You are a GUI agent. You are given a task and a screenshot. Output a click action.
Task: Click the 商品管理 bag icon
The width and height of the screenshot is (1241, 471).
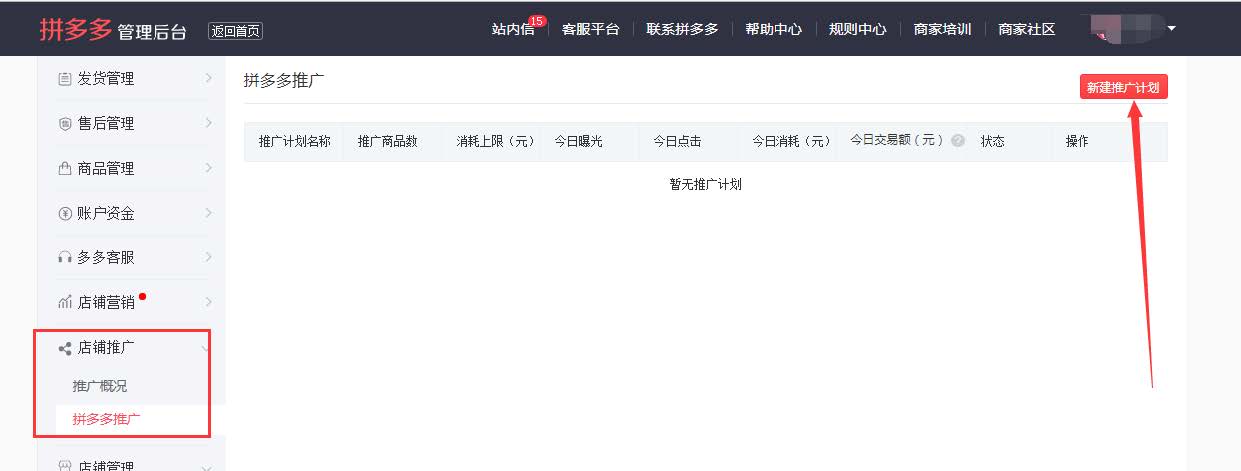tap(64, 169)
